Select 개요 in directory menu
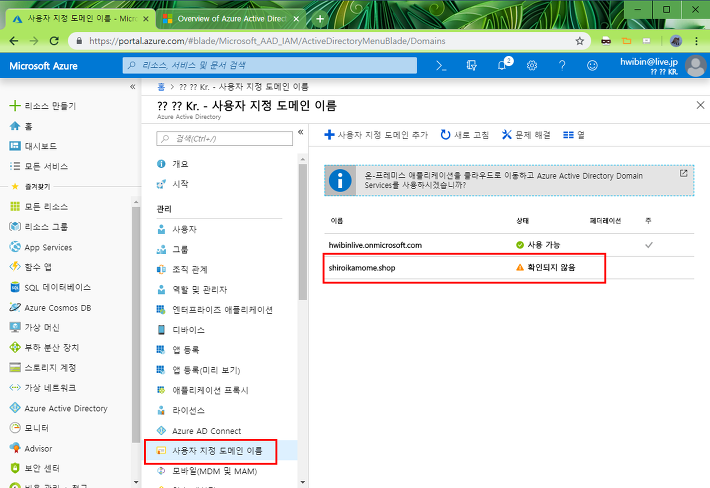 (173, 164)
